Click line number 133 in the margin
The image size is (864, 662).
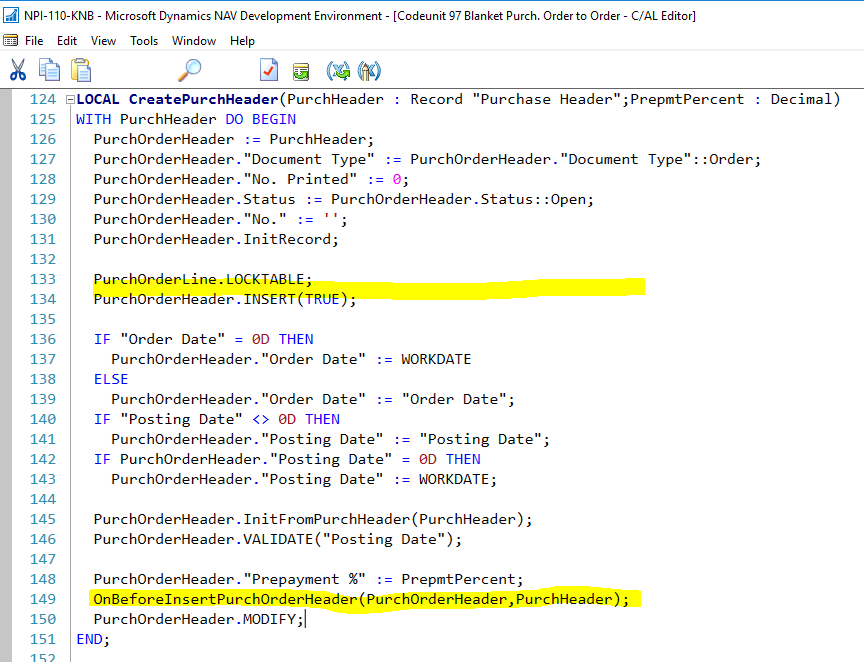pyautogui.click(x=42, y=278)
